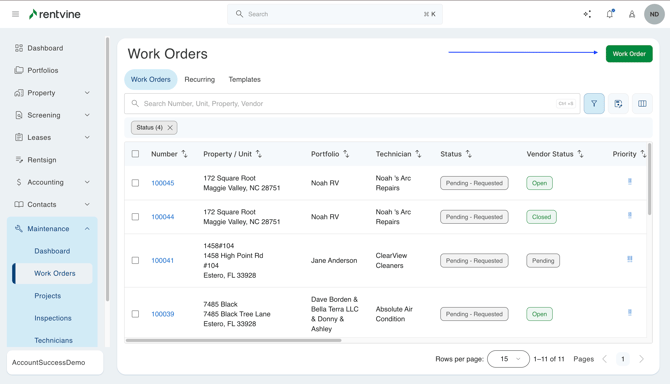Viewport: 670px width, 384px height.
Task: Go to previous page arrow
Action: (x=605, y=359)
